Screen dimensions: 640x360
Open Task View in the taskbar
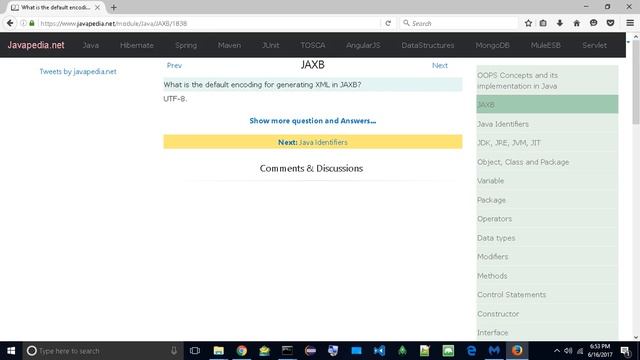tap(195, 351)
